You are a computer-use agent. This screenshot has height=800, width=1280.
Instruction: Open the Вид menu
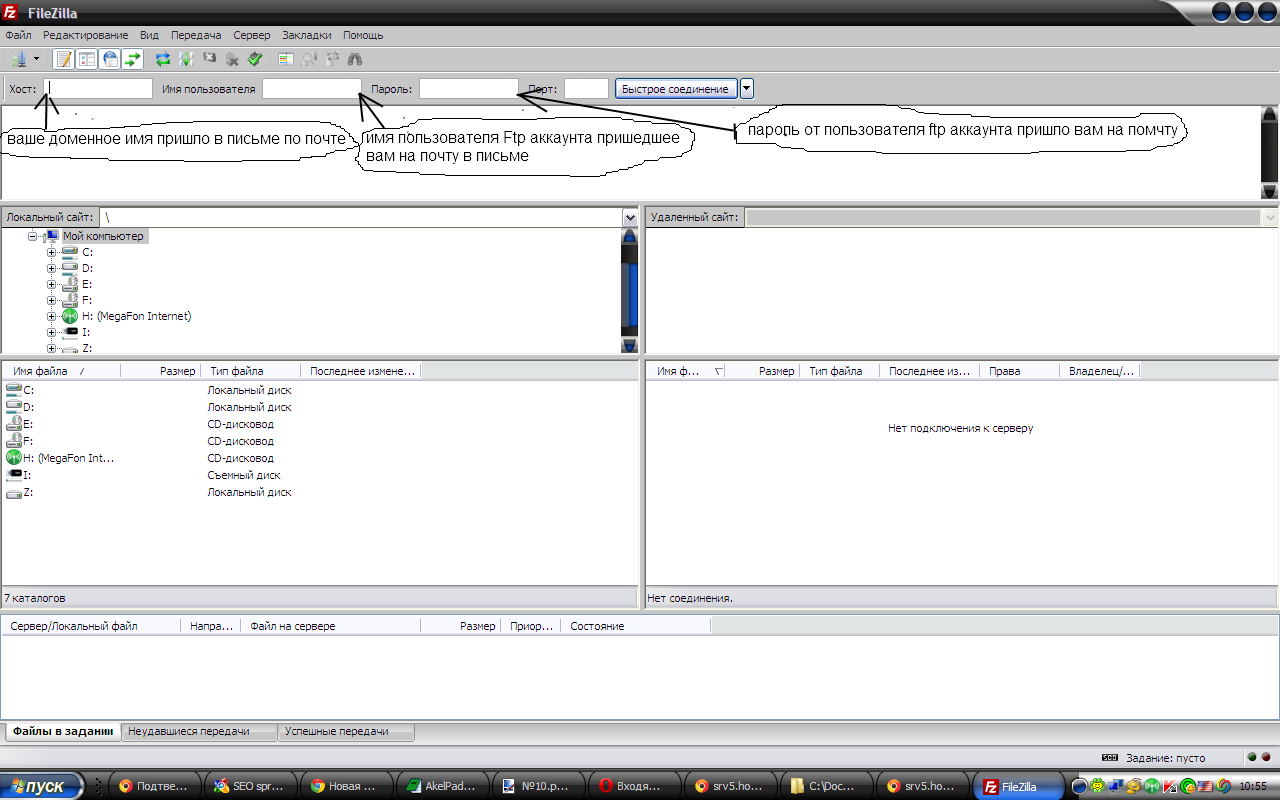click(x=149, y=35)
